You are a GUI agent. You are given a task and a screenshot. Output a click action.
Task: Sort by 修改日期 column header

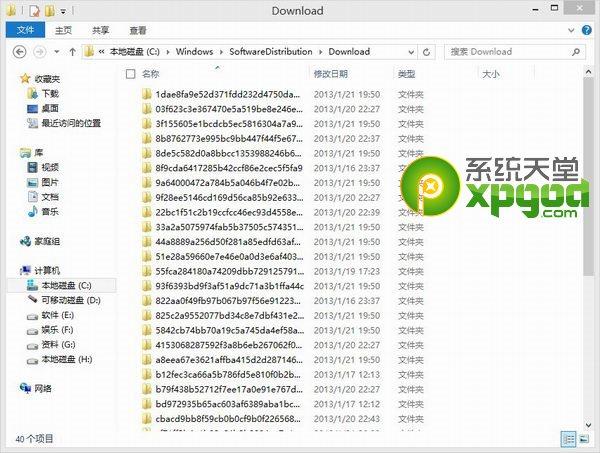click(331, 74)
